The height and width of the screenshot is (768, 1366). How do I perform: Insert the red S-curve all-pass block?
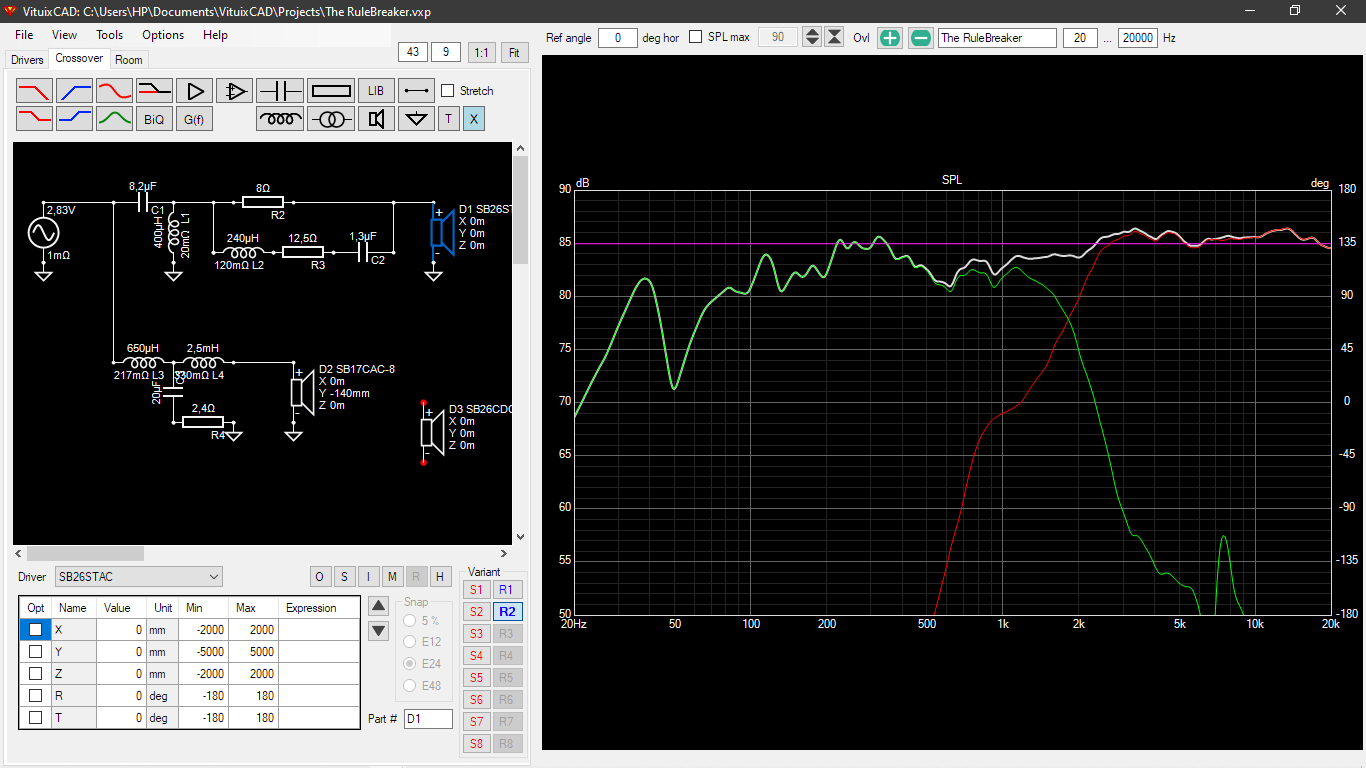(115, 91)
